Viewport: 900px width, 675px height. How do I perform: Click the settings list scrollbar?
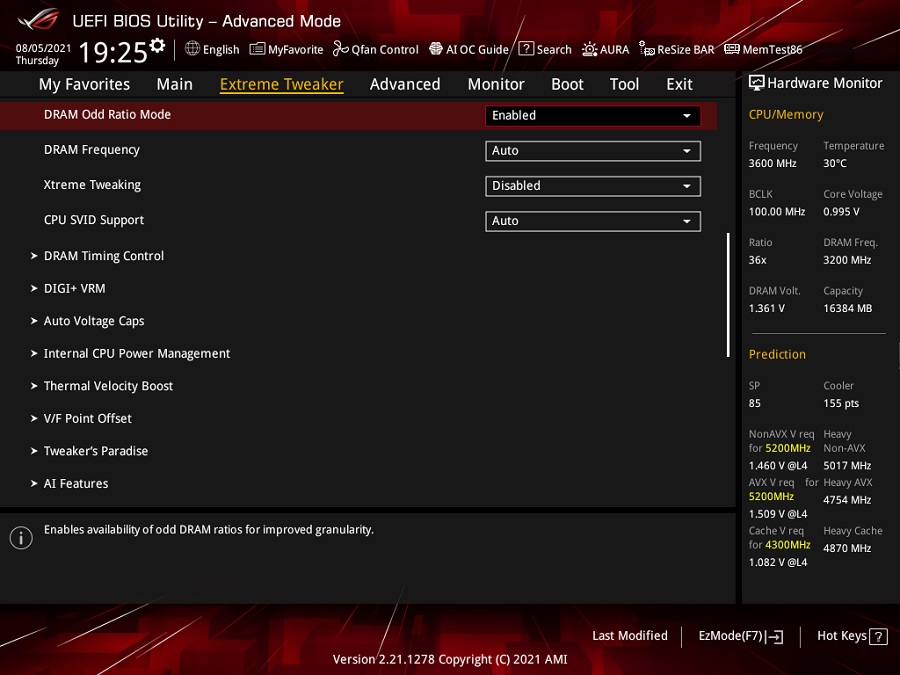tap(728, 295)
